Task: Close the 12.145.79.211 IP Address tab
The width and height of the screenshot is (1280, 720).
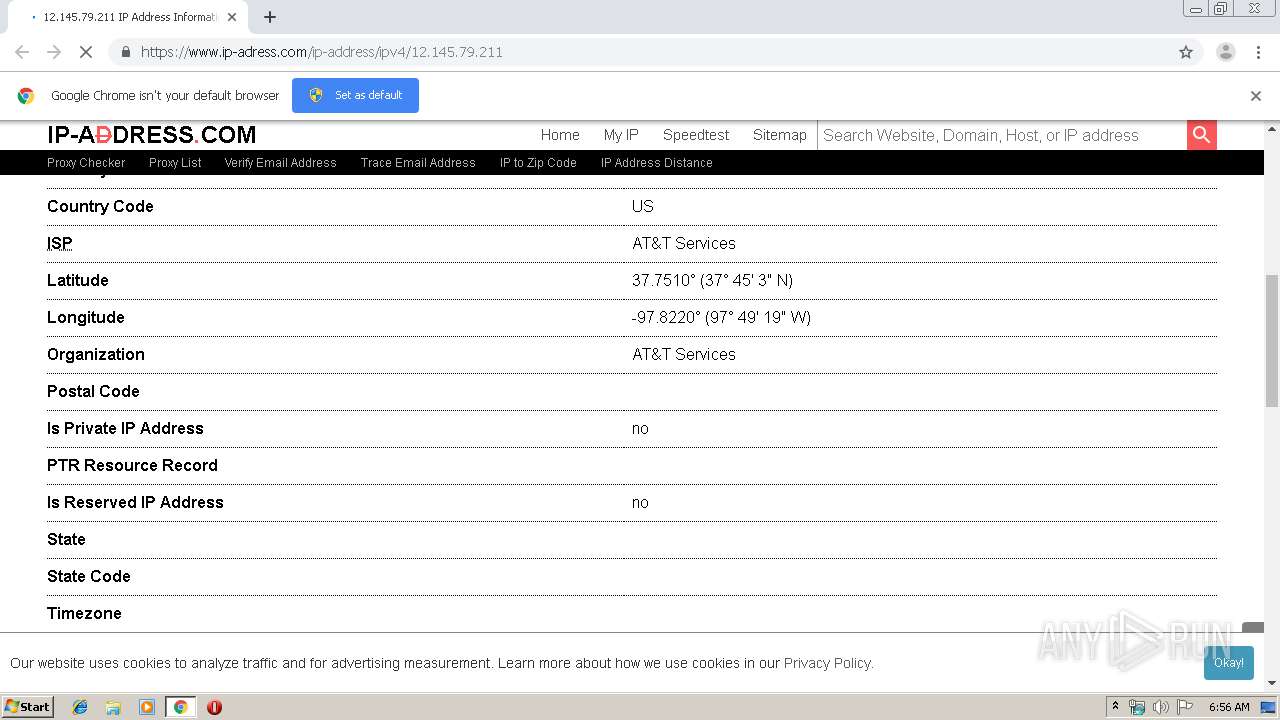Action: 232,17
